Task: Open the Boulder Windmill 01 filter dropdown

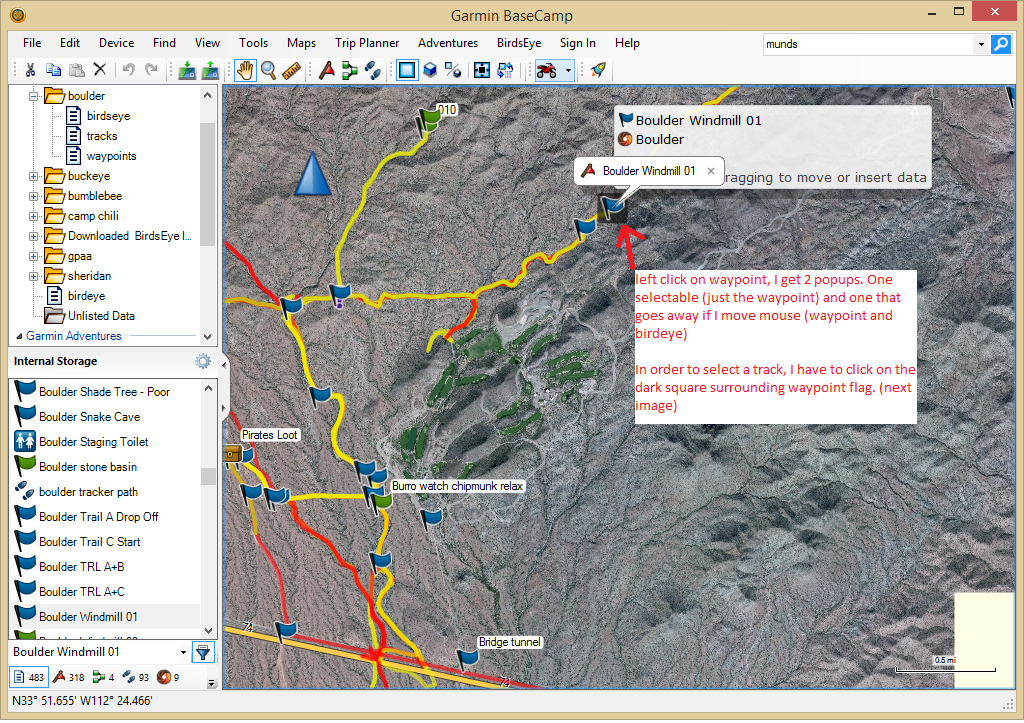Action: 183,653
